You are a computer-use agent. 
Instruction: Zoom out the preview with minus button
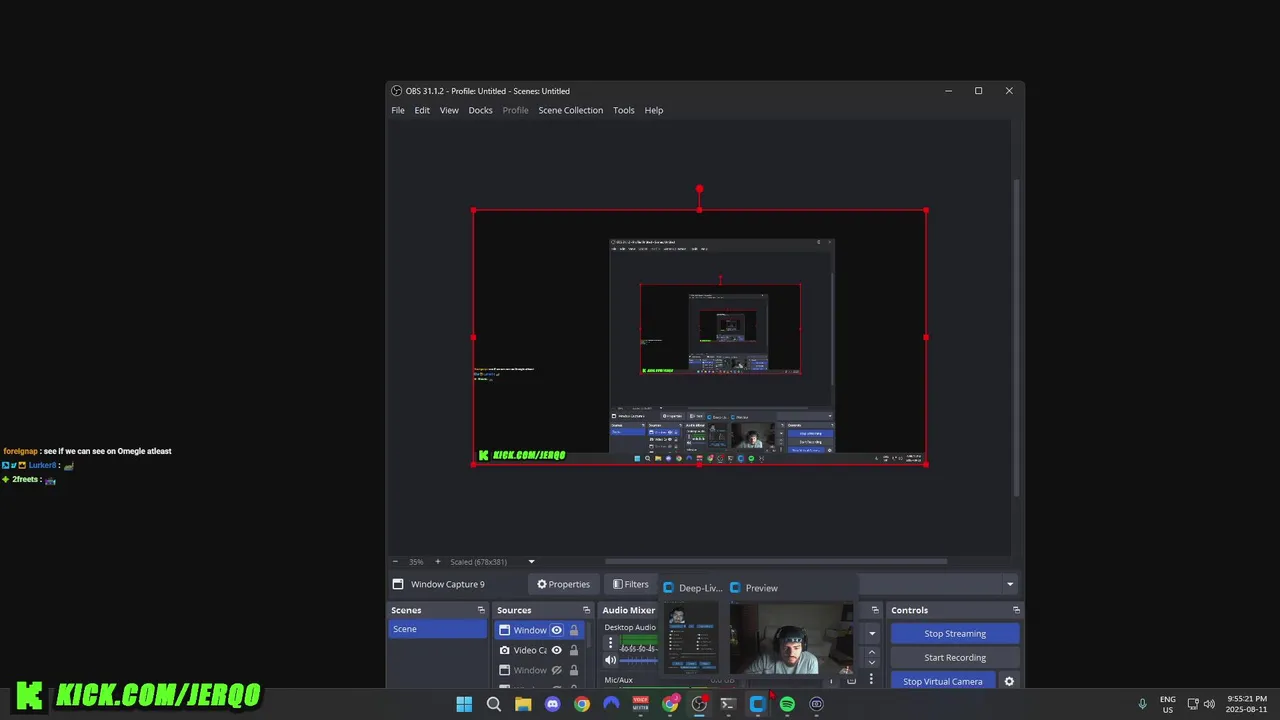pos(395,562)
